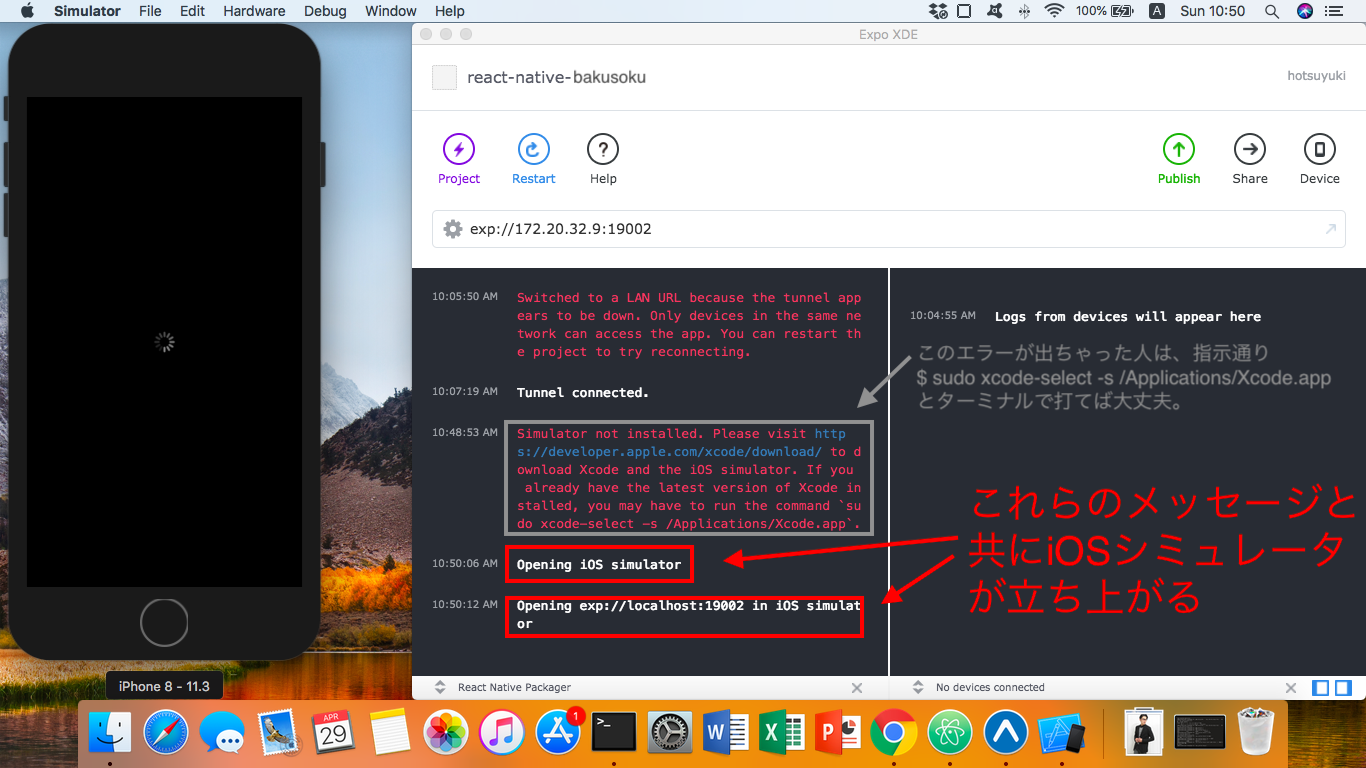Open the Debug menu

325,11
